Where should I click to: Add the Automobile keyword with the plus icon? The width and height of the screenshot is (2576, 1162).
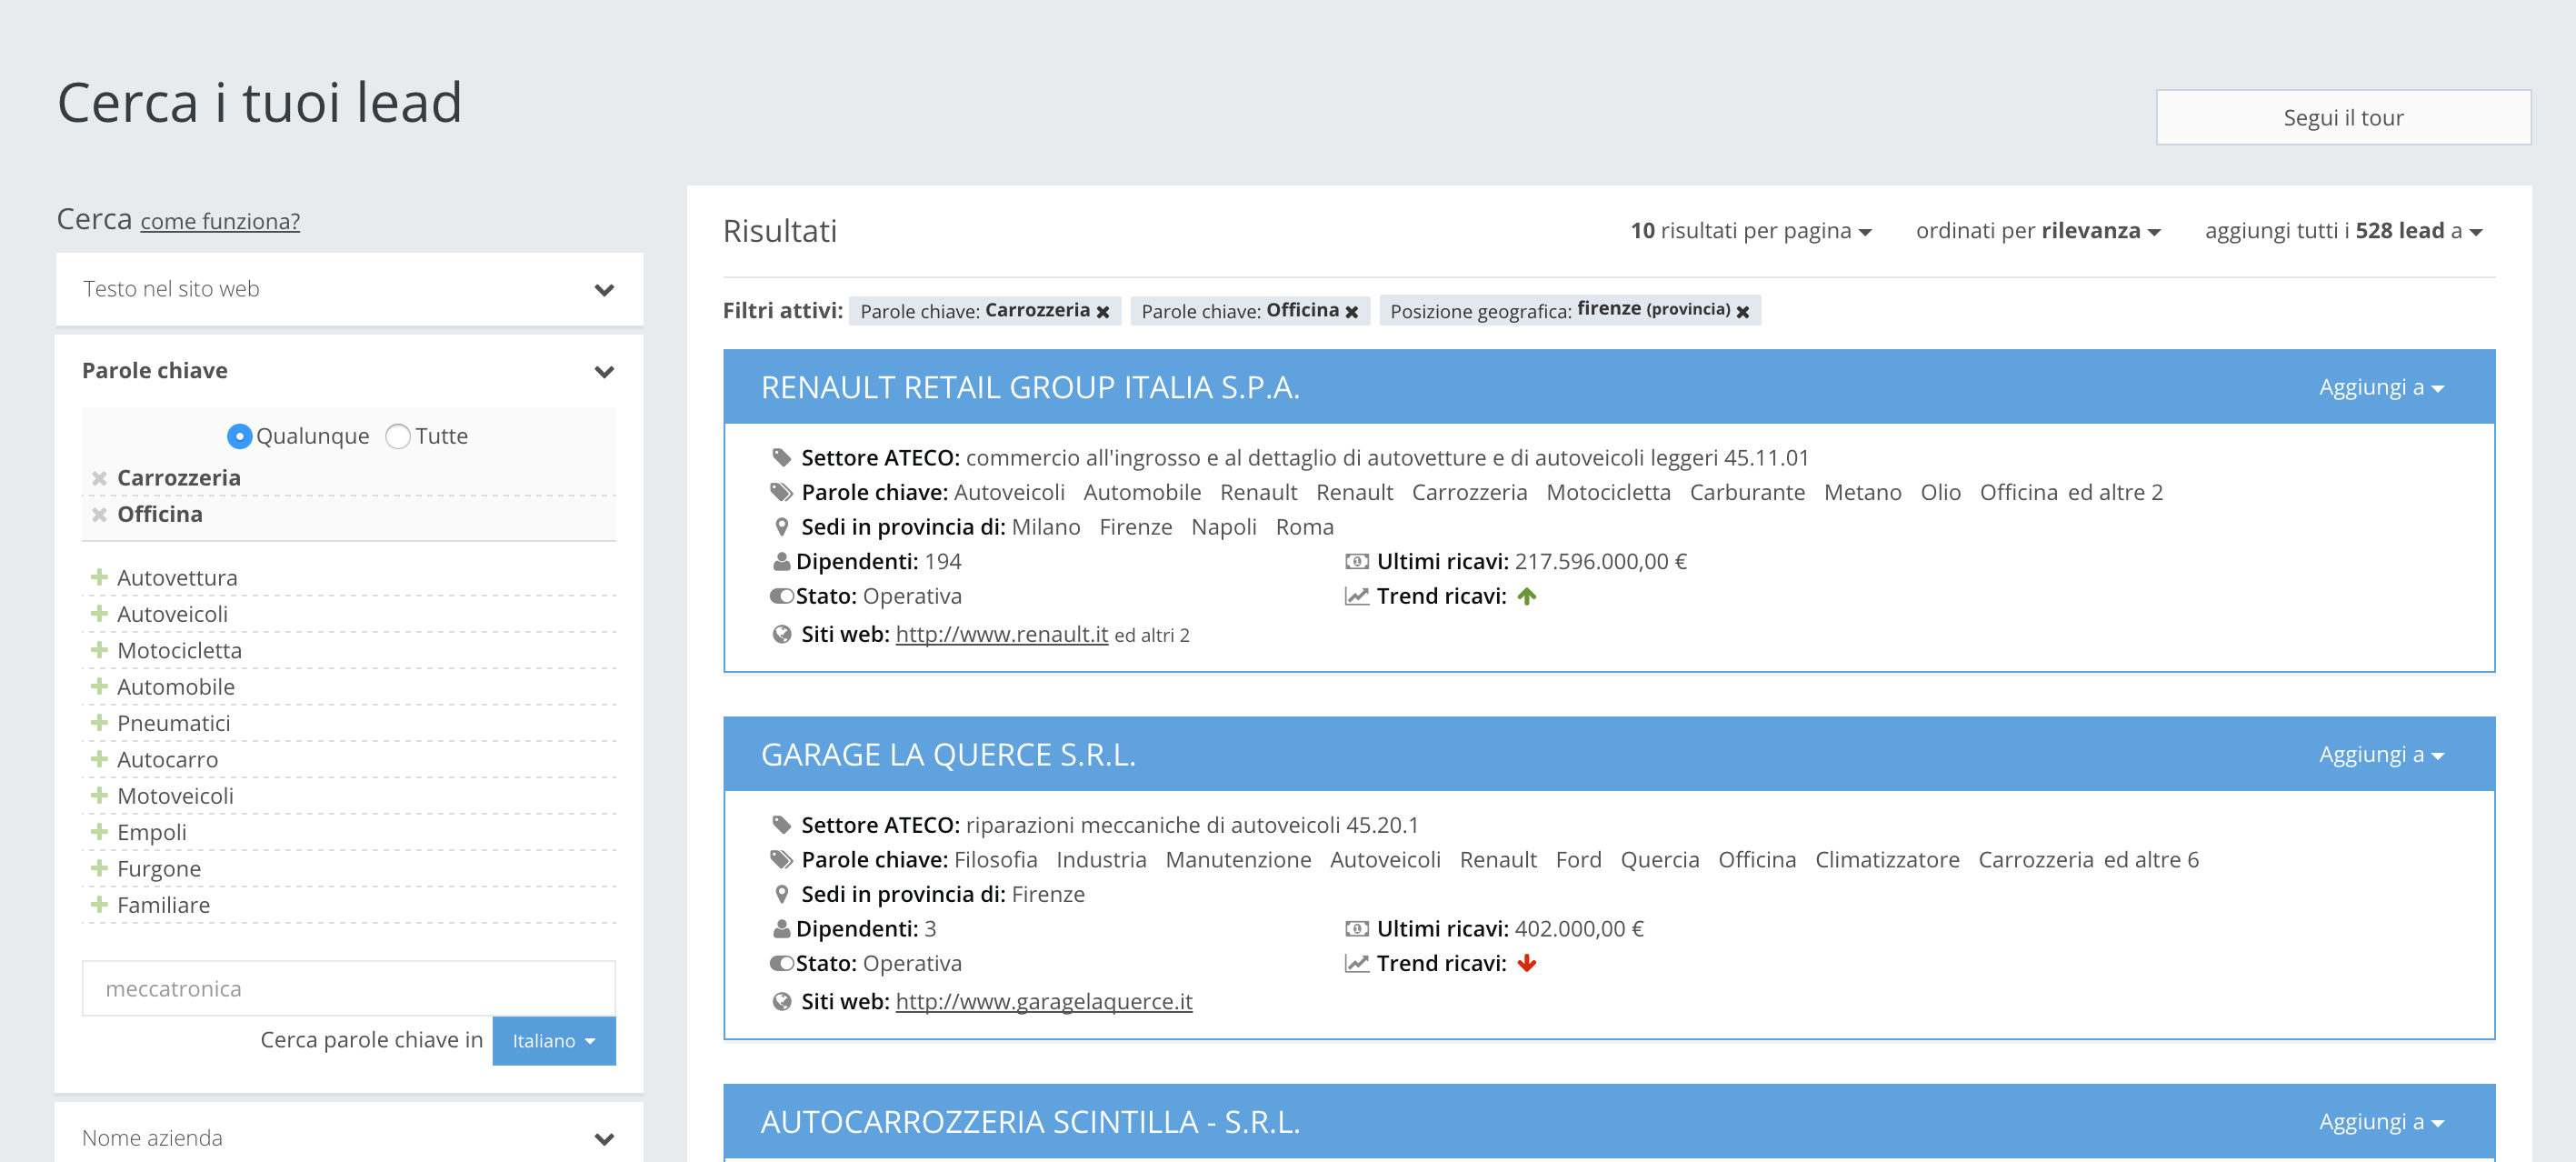pos(99,686)
